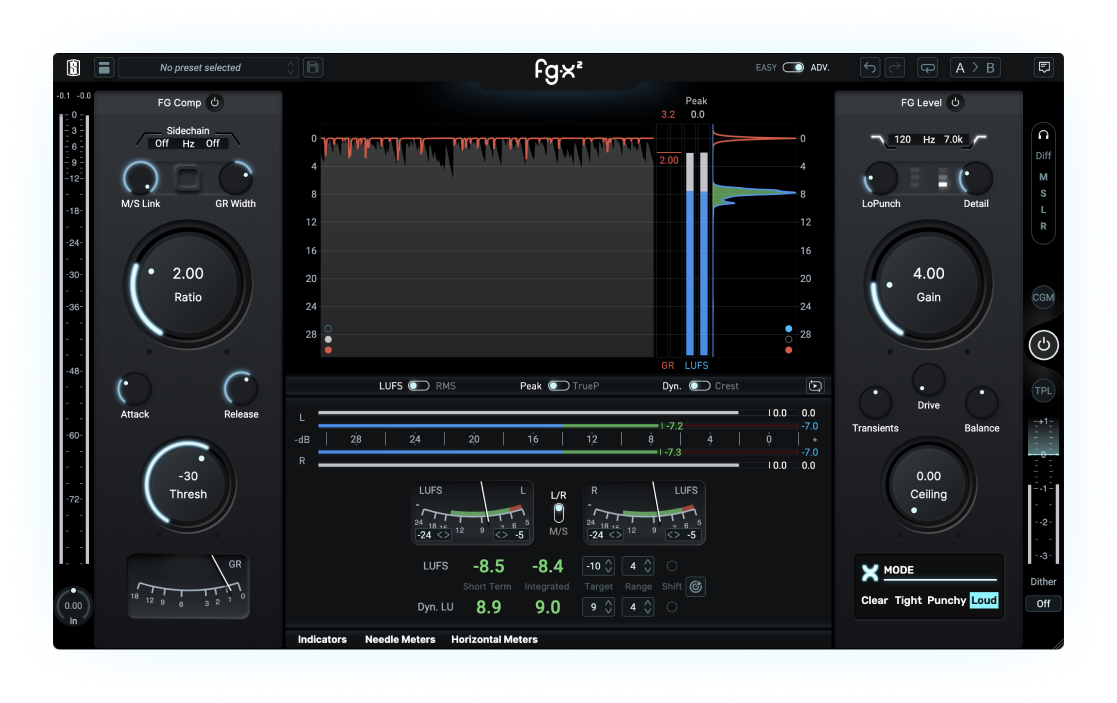Open the Indicators tab
The height and width of the screenshot is (703, 1117).
(x=322, y=640)
